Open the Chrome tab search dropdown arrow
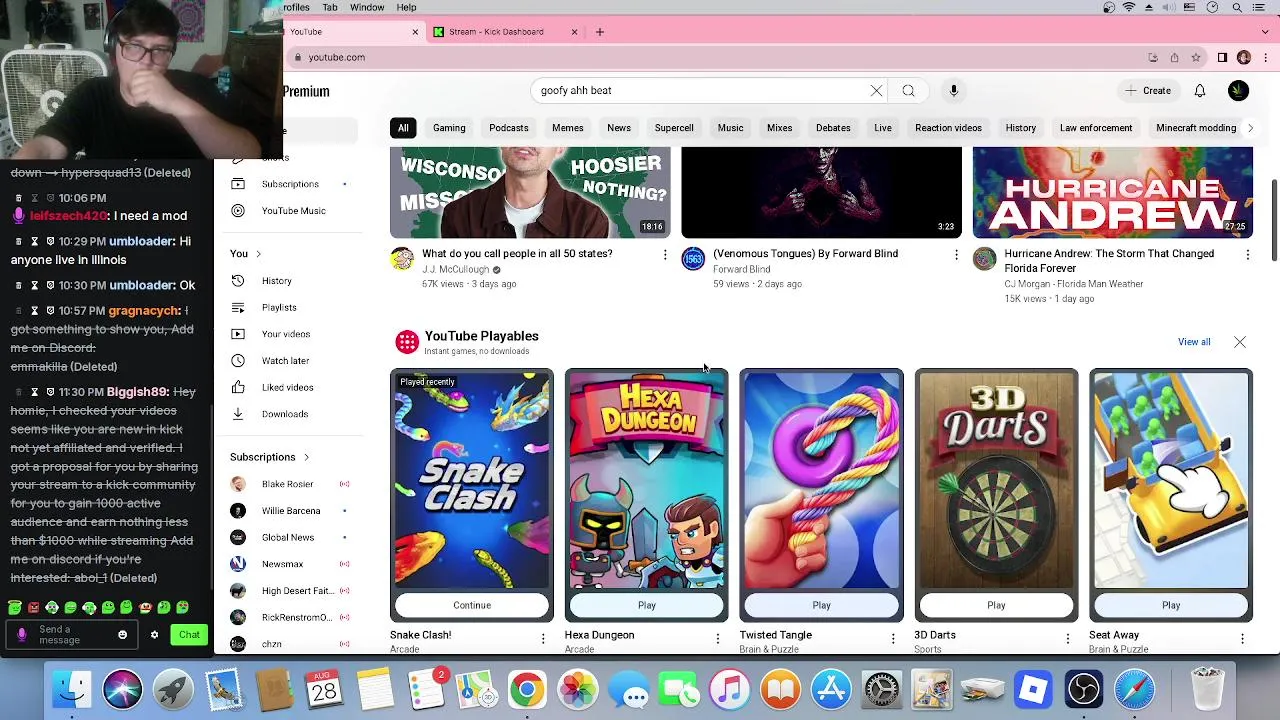Screen dimensions: 1280x720 tap(1264, 32)
